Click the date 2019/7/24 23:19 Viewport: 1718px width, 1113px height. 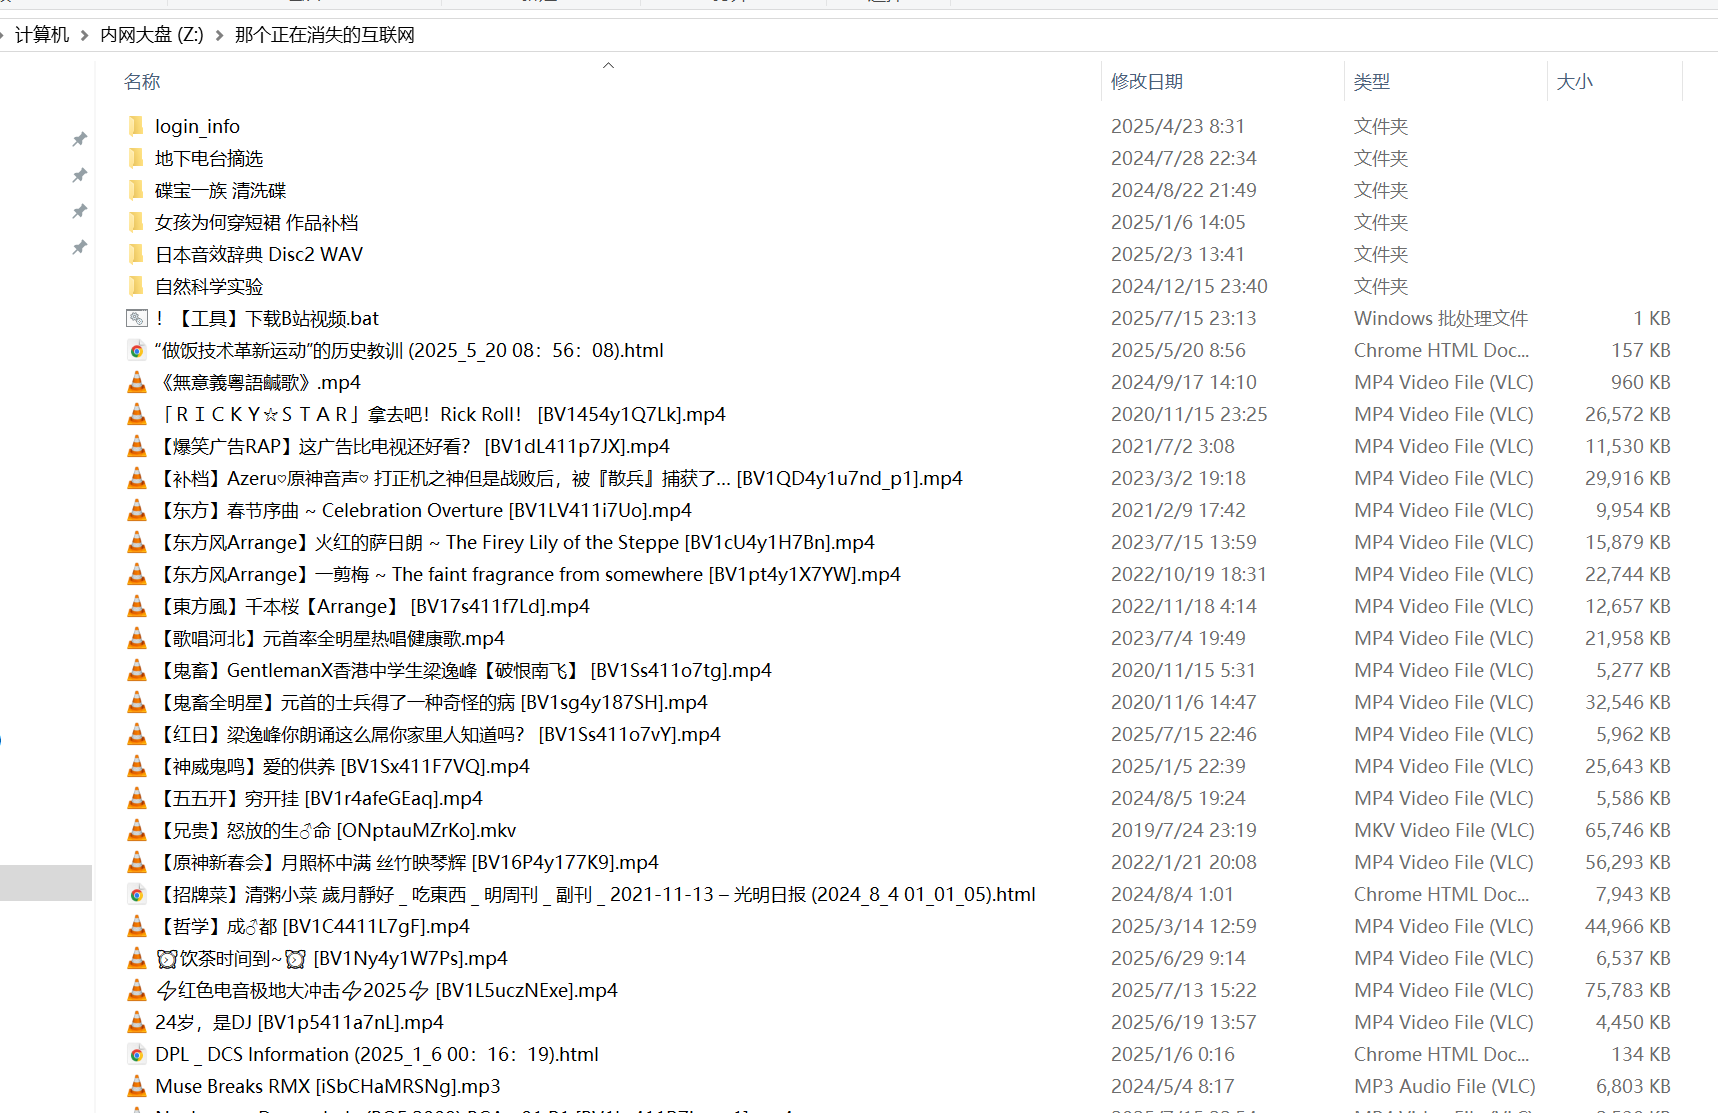tap(1184, 830)
